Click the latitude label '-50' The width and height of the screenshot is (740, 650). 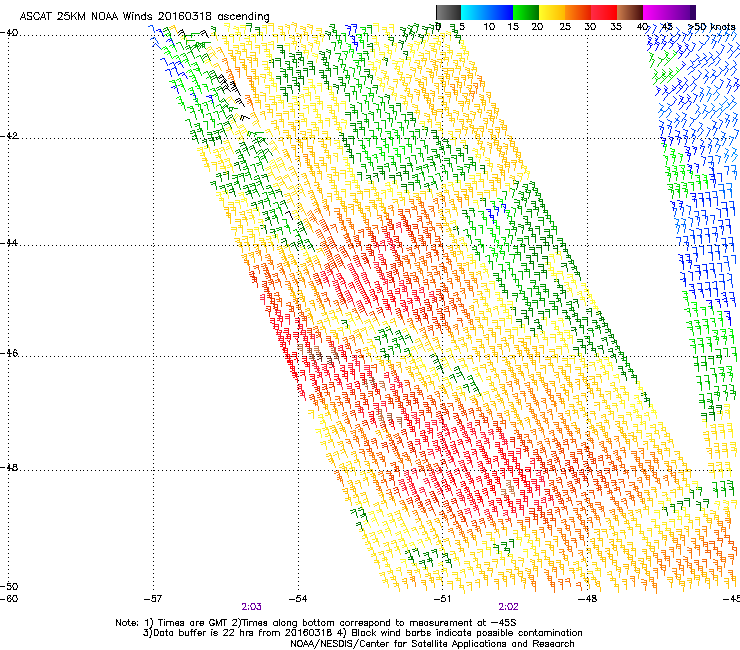click(x=9, y=586)
